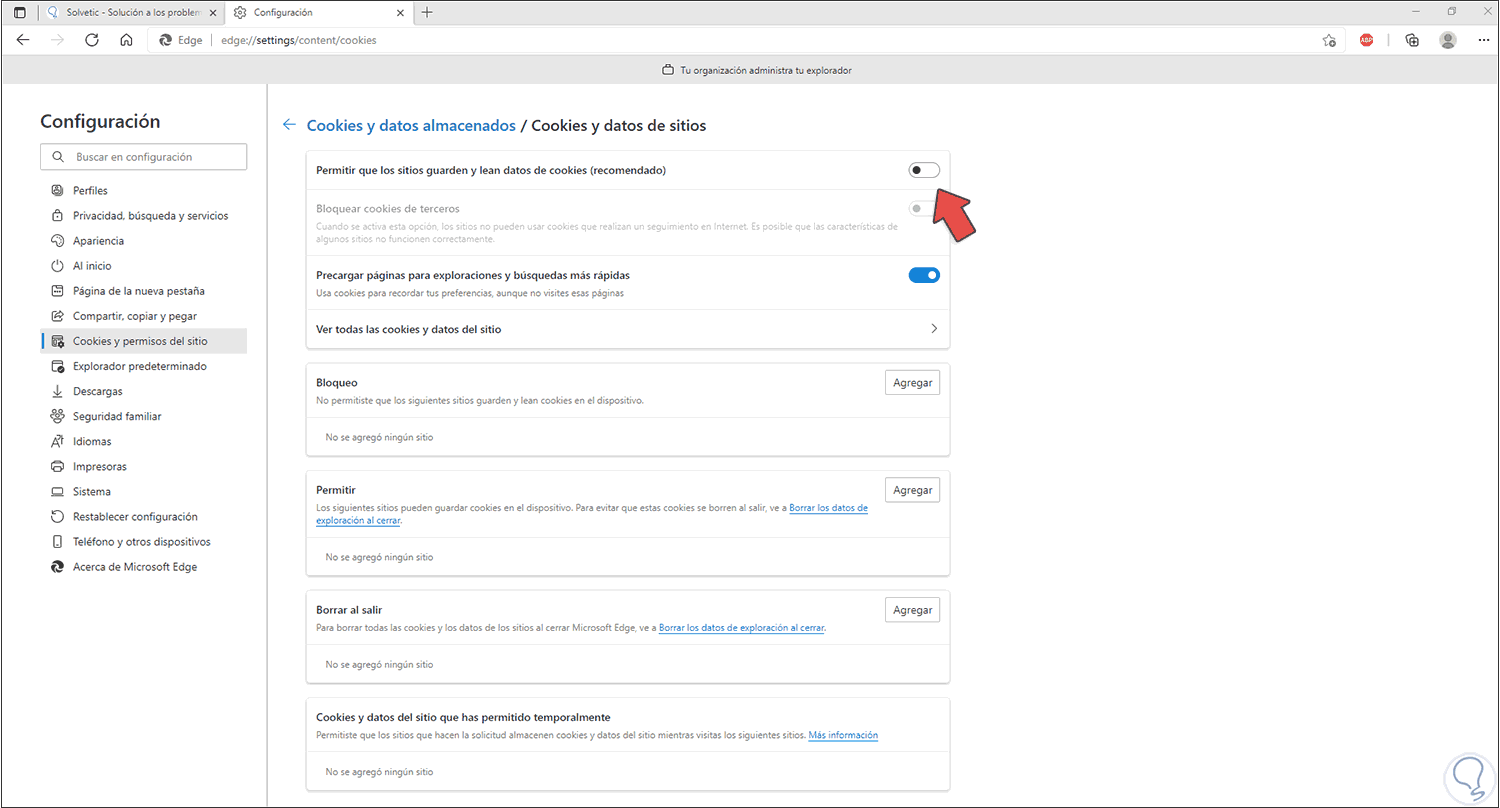The width and height of the screenshot is (1500, 808).
Task: Open the profile avatar icon
Action: click(x=1447, y=40)
